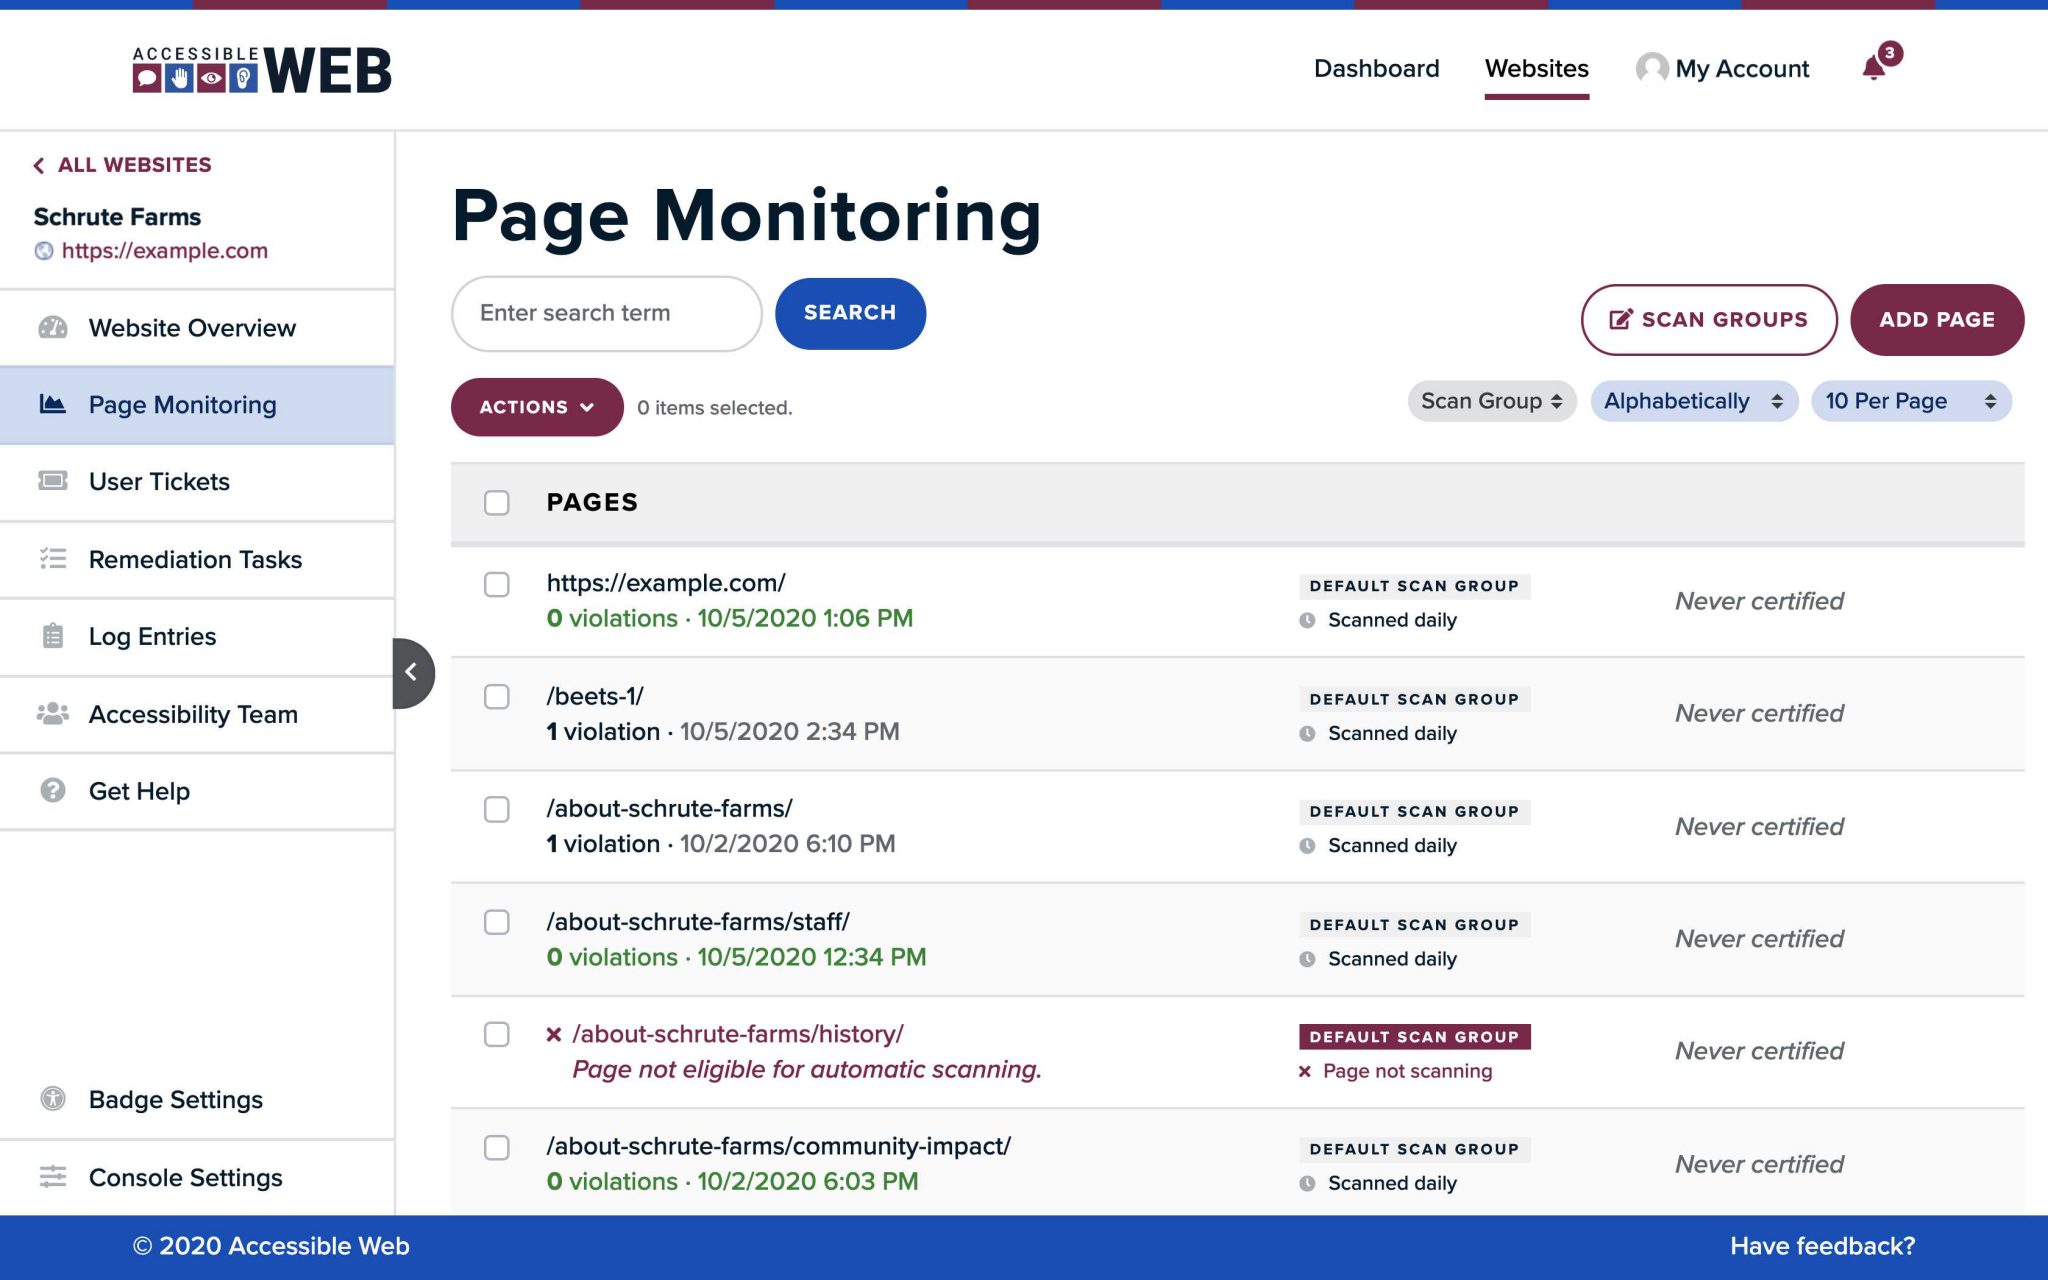The height and width of the screenshot is (1280, 2048).
Task: Click the Page Monitoring chart icon
Action: coord(53,404)
